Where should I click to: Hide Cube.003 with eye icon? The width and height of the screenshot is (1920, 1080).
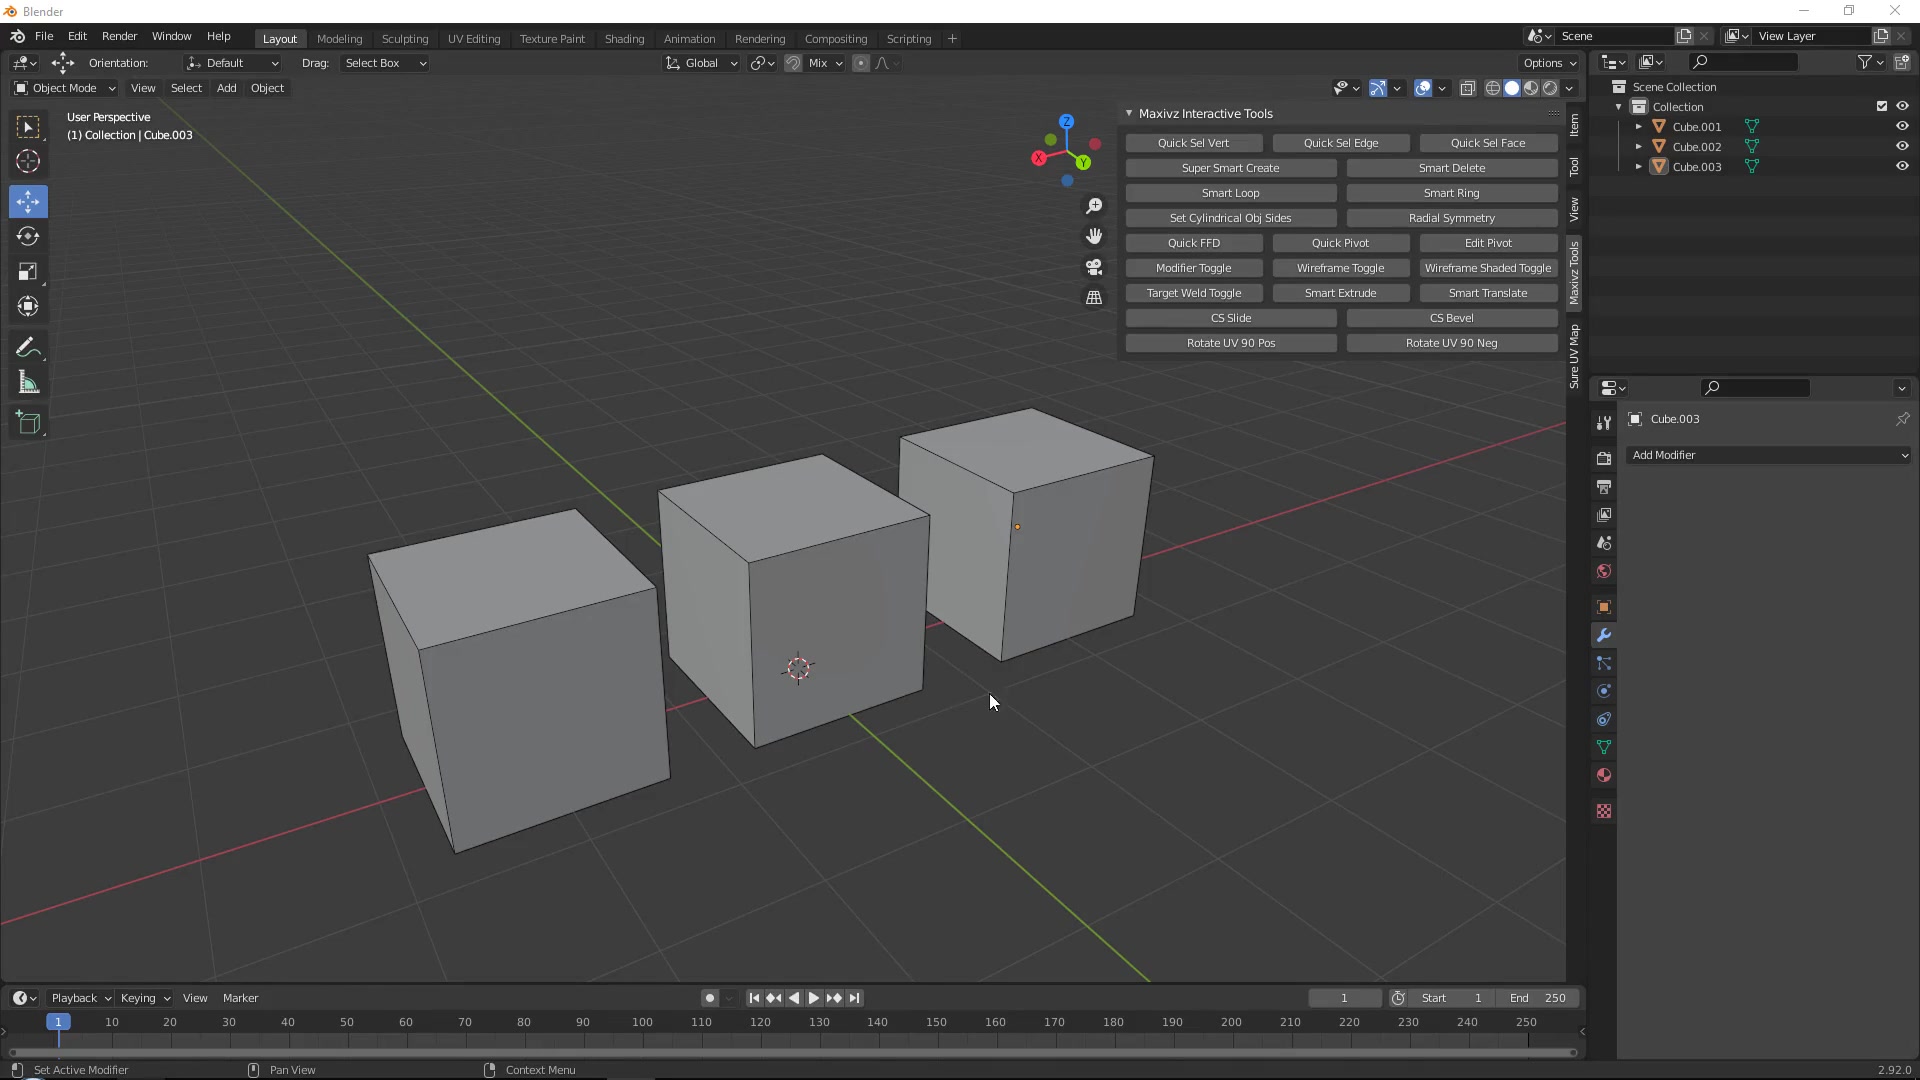1902,167
